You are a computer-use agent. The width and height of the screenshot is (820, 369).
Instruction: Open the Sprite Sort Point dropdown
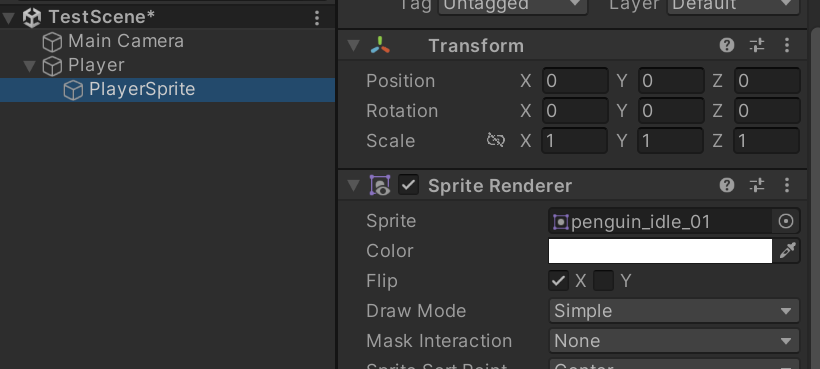pyautogui.click(x=674, y=364)
